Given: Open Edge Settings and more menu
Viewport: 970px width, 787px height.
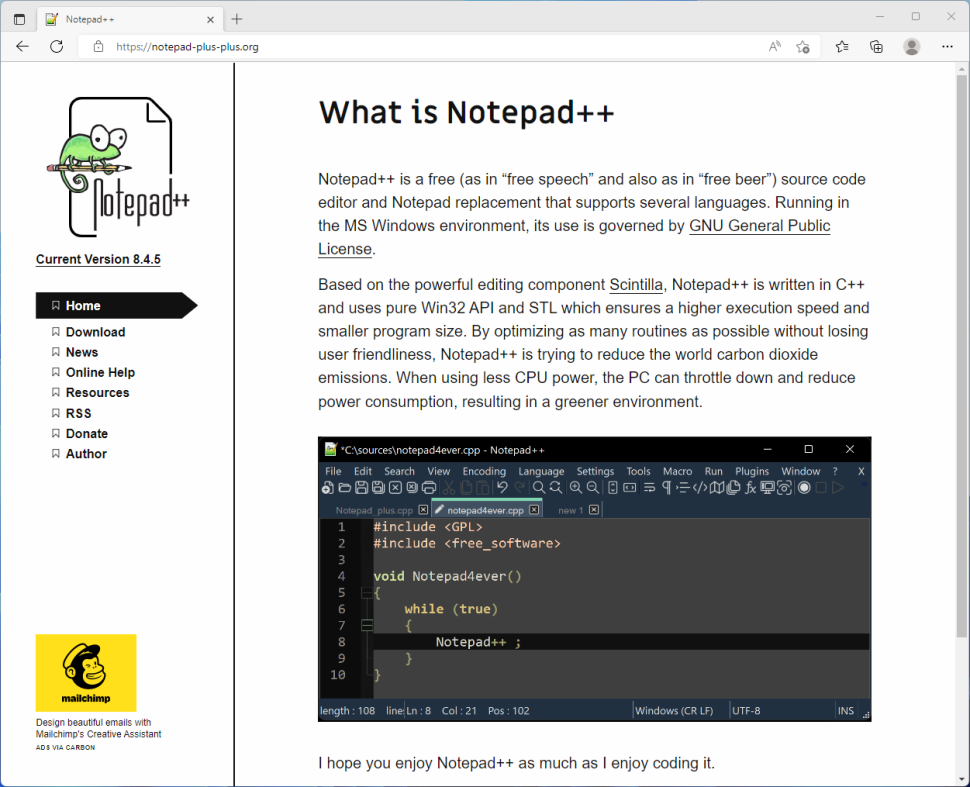Looking at the screenshot, I should [947, 46].
